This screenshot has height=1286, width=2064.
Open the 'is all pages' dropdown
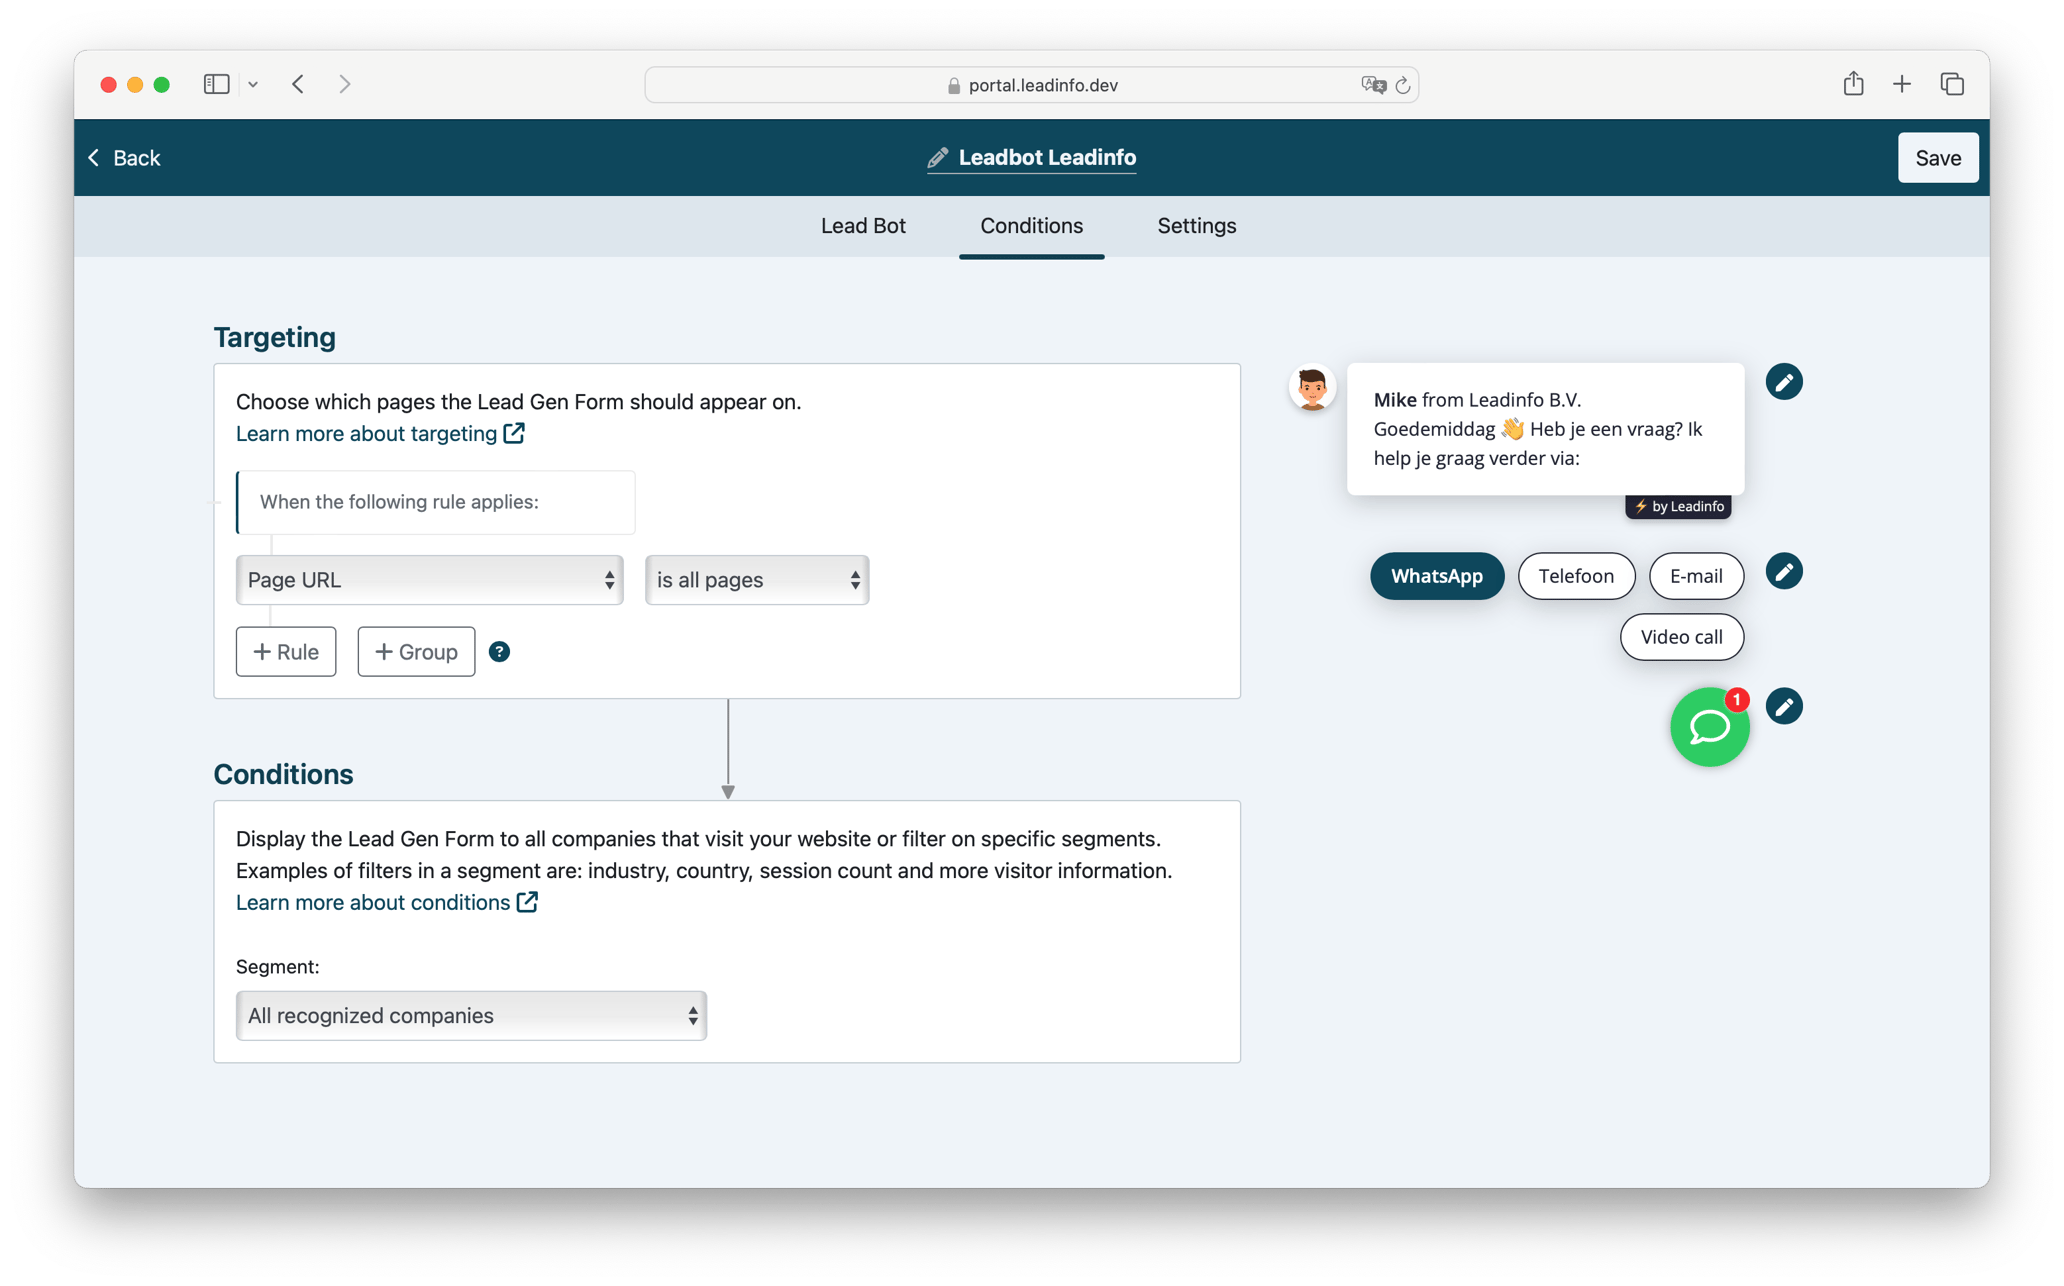(x=756, y=580)
